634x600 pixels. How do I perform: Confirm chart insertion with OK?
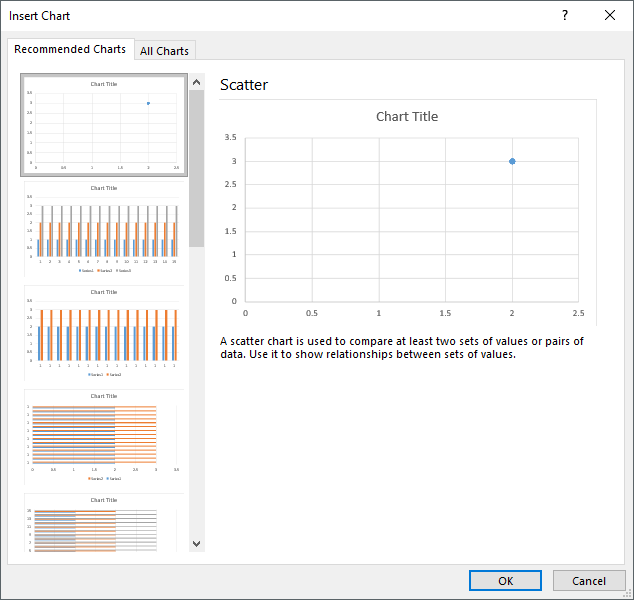pos(505,581)
